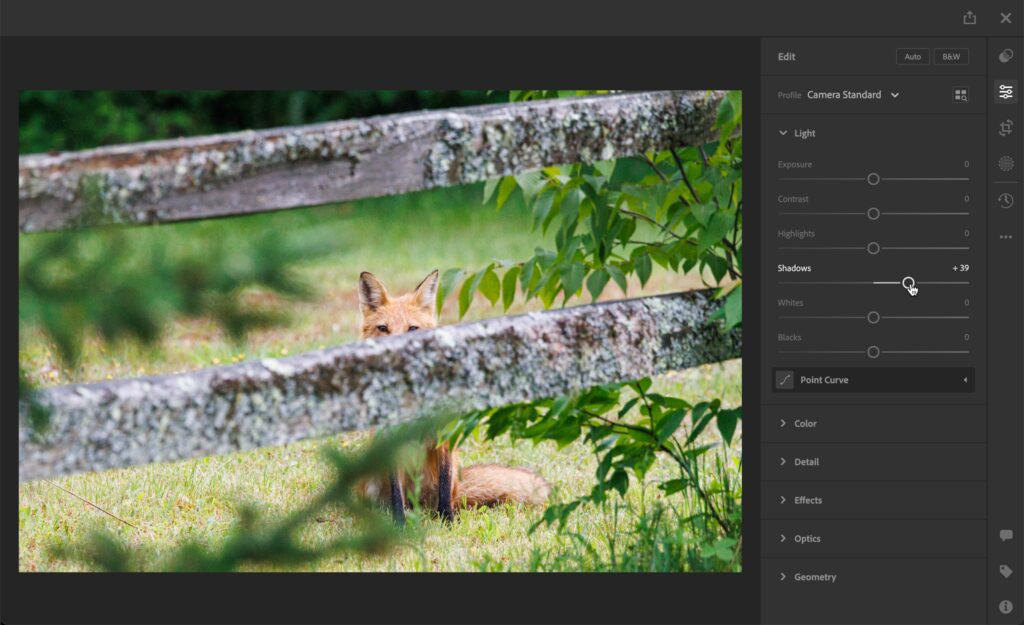Expand the Effects section
This screenshot has width=1024, height=625.
click(x=800, y=500)
